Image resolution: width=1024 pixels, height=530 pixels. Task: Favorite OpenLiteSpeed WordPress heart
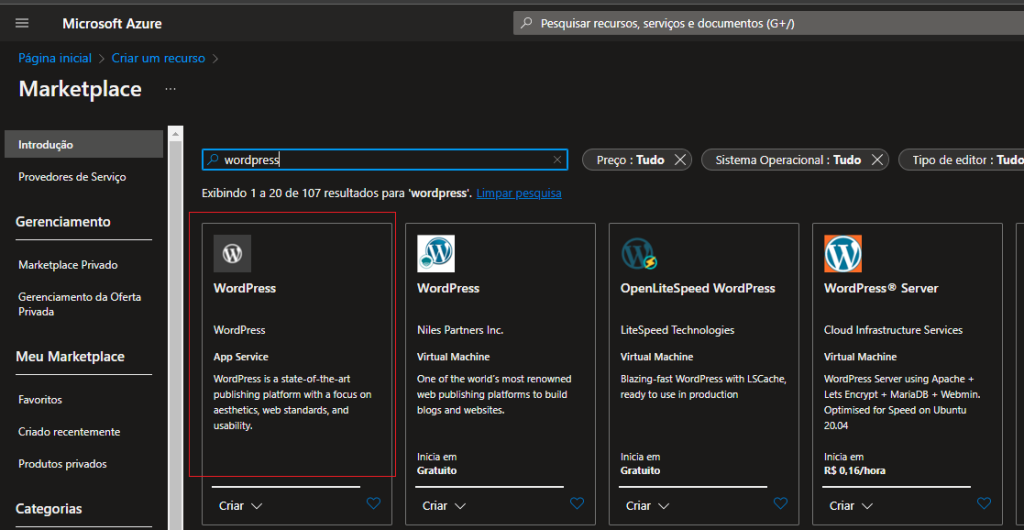pos(781,503)
